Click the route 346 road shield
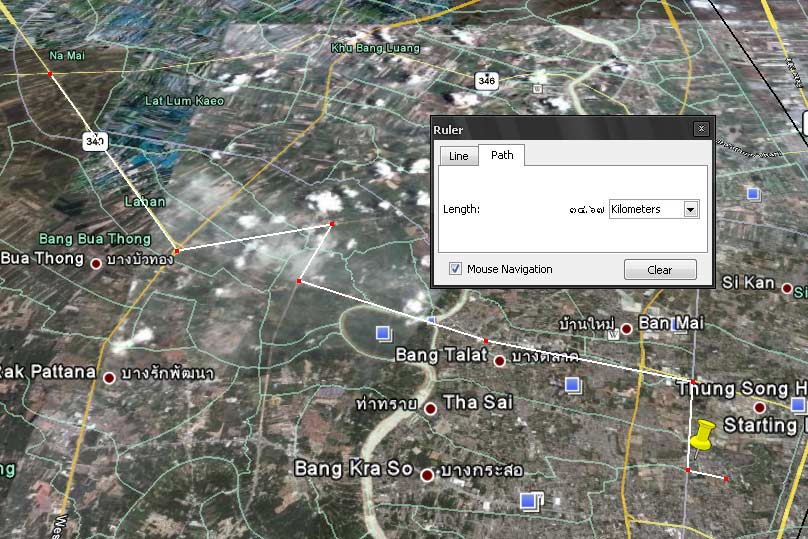The image size is (808, 539). [486, 80]
